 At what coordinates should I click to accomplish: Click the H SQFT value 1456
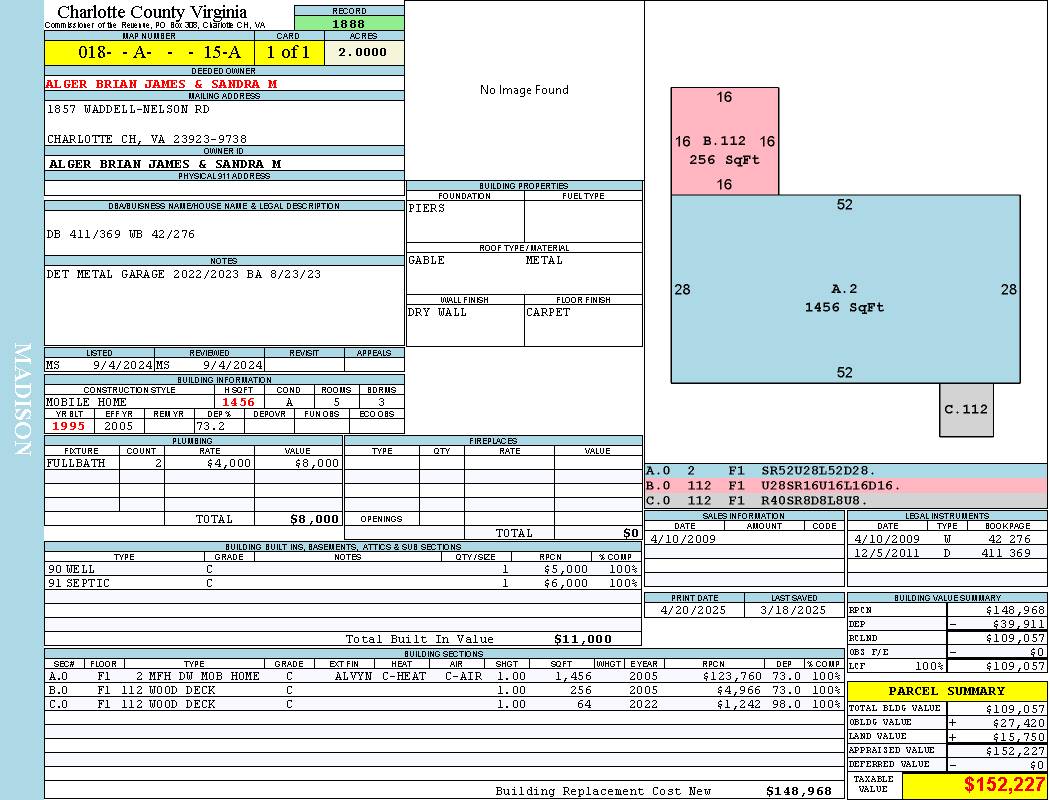pyautogui.click(x=238, y=402)
